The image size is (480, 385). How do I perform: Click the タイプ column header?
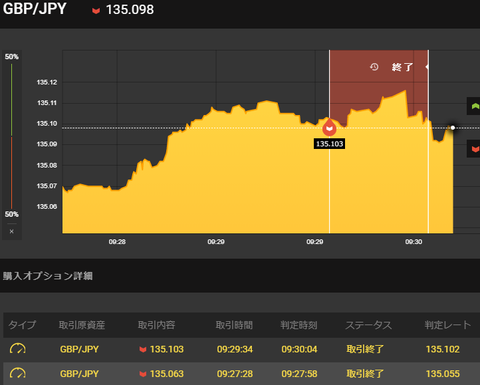pos(22,325)
